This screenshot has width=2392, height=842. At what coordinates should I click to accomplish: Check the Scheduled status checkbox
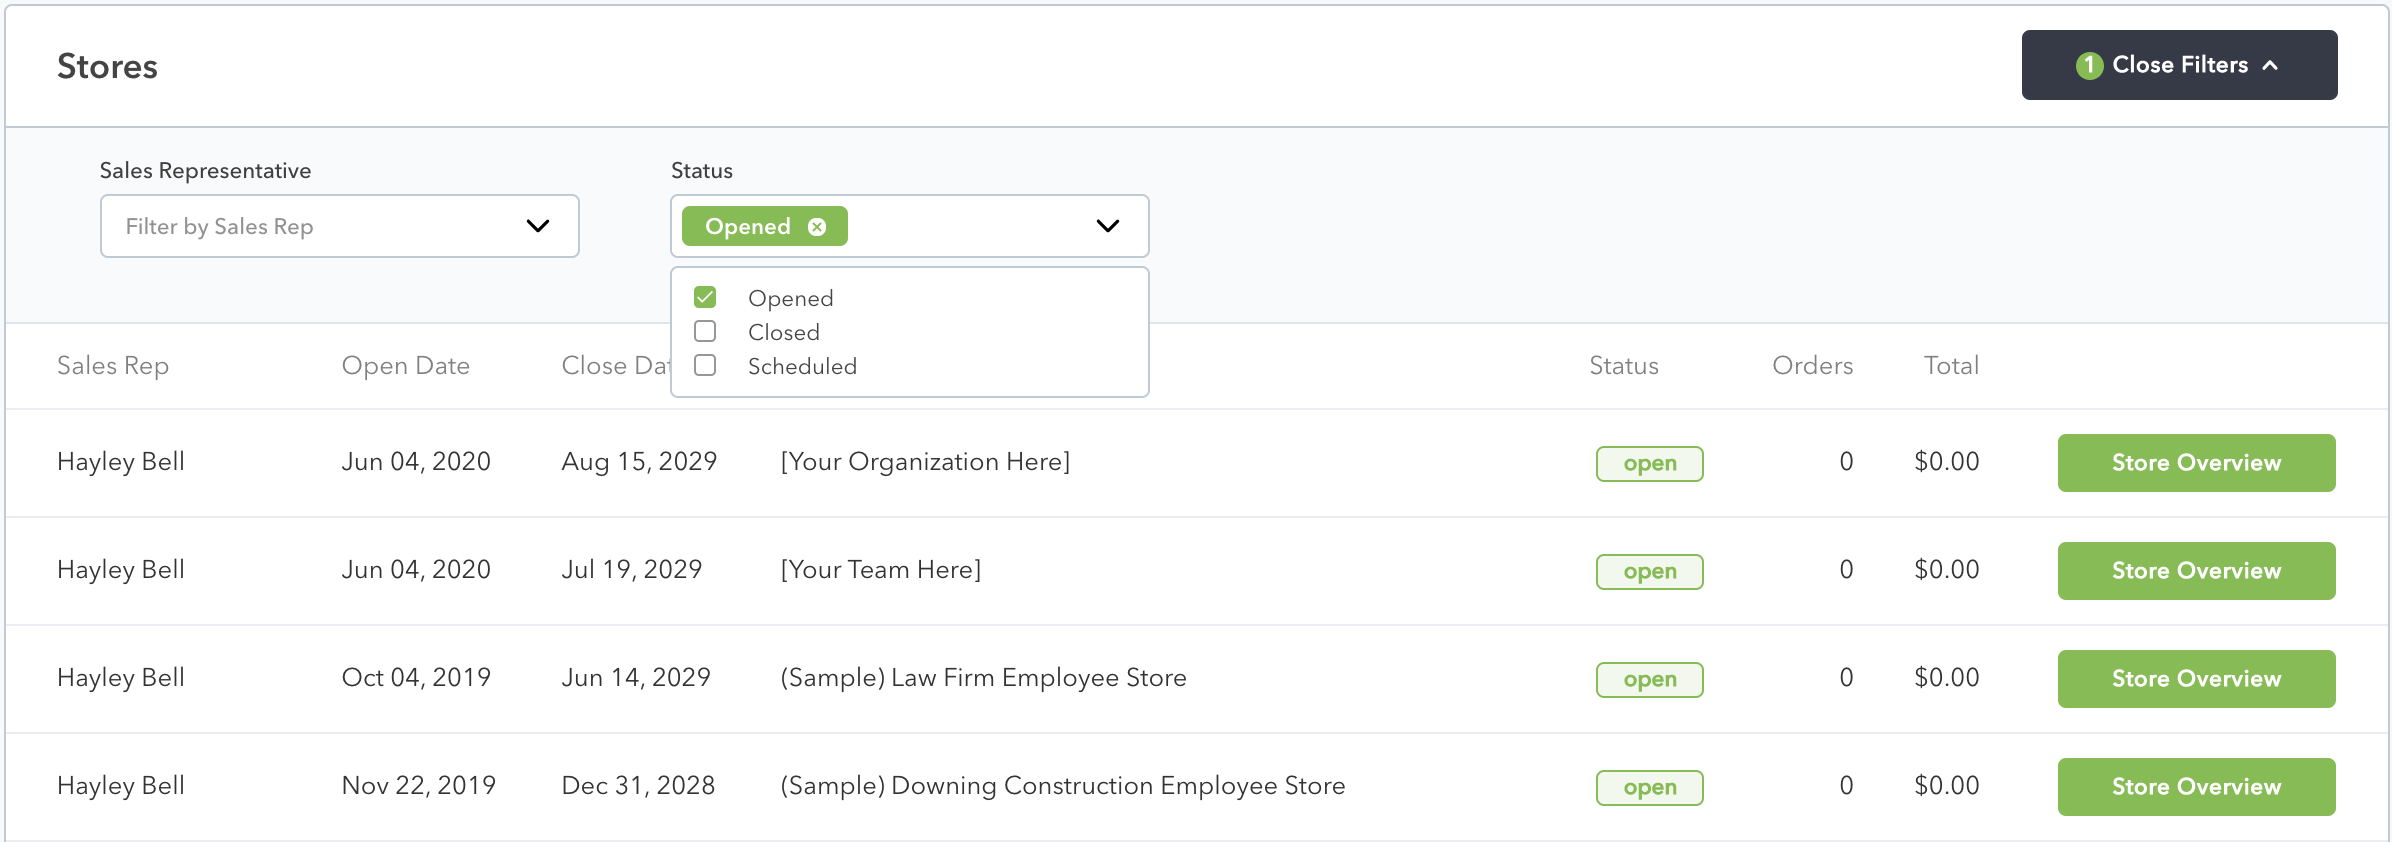click(x=705, y=365)
